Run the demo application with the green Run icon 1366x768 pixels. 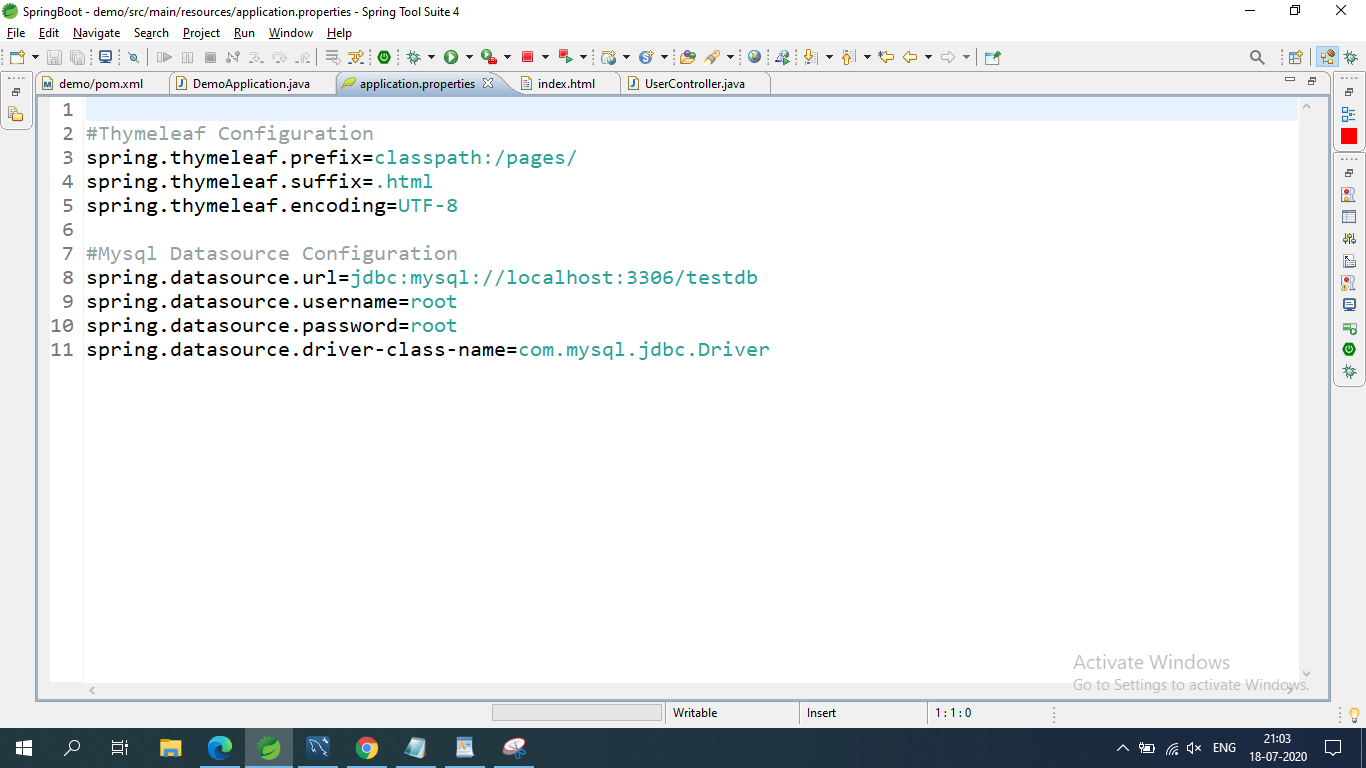point(451,57)
